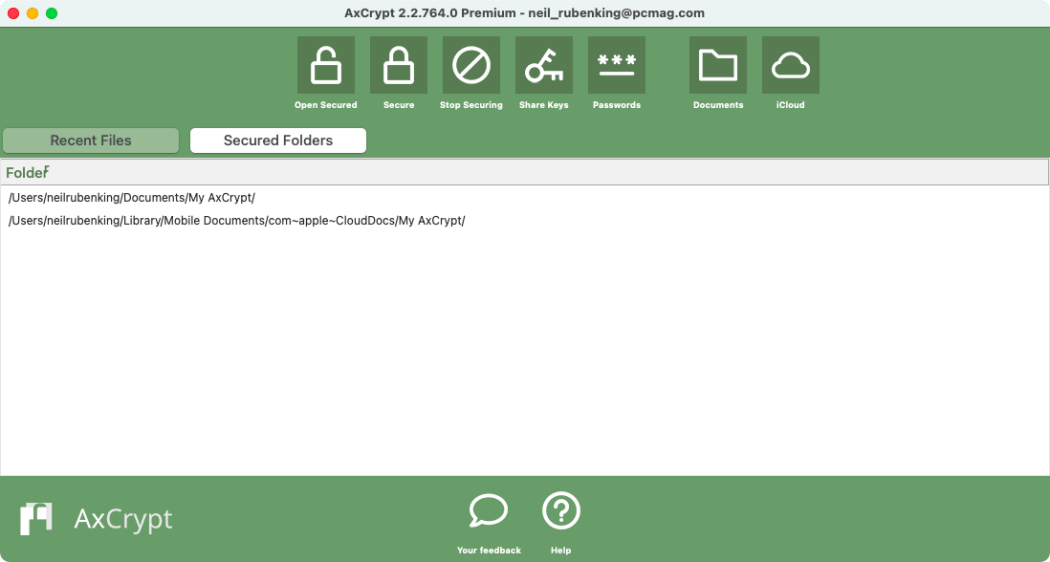Switch to the Recent Files tab

click(91, 141)
